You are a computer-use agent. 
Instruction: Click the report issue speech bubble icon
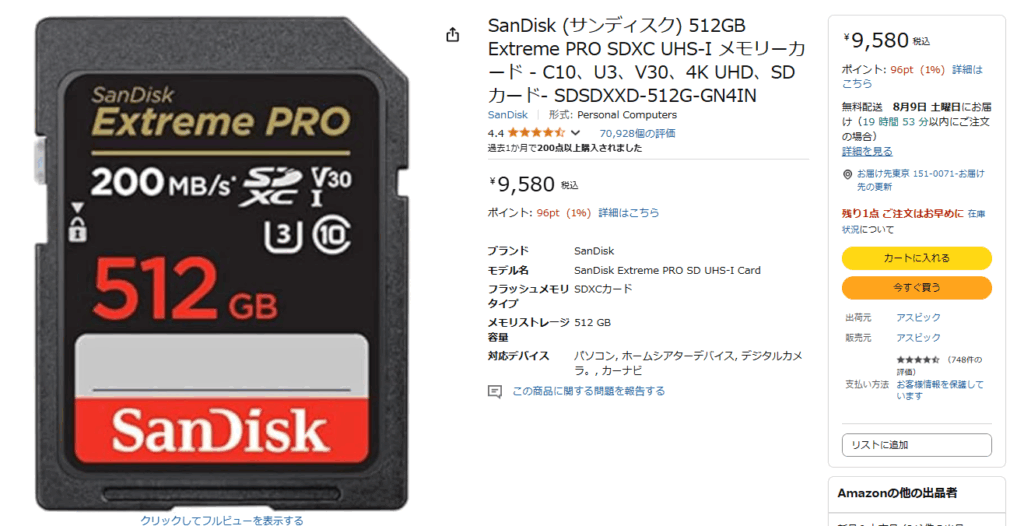[495, 391]
